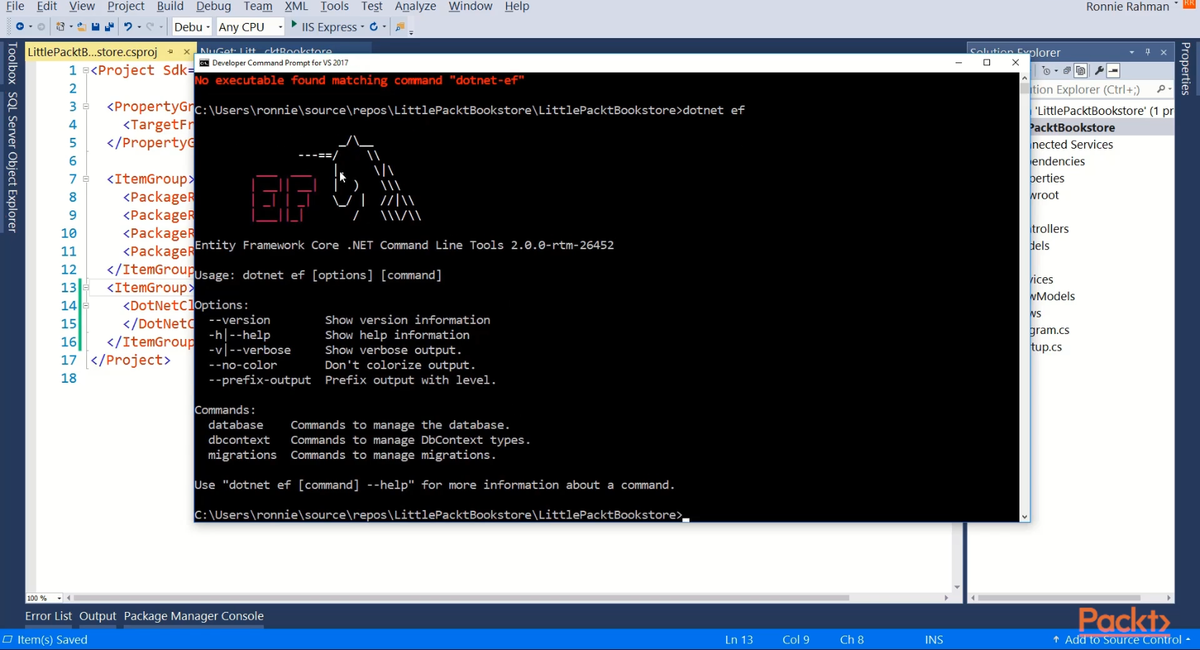Select Dependencies node in Solution Explorer
The width and height of the screenshot is (1200, 650).
1058,161
